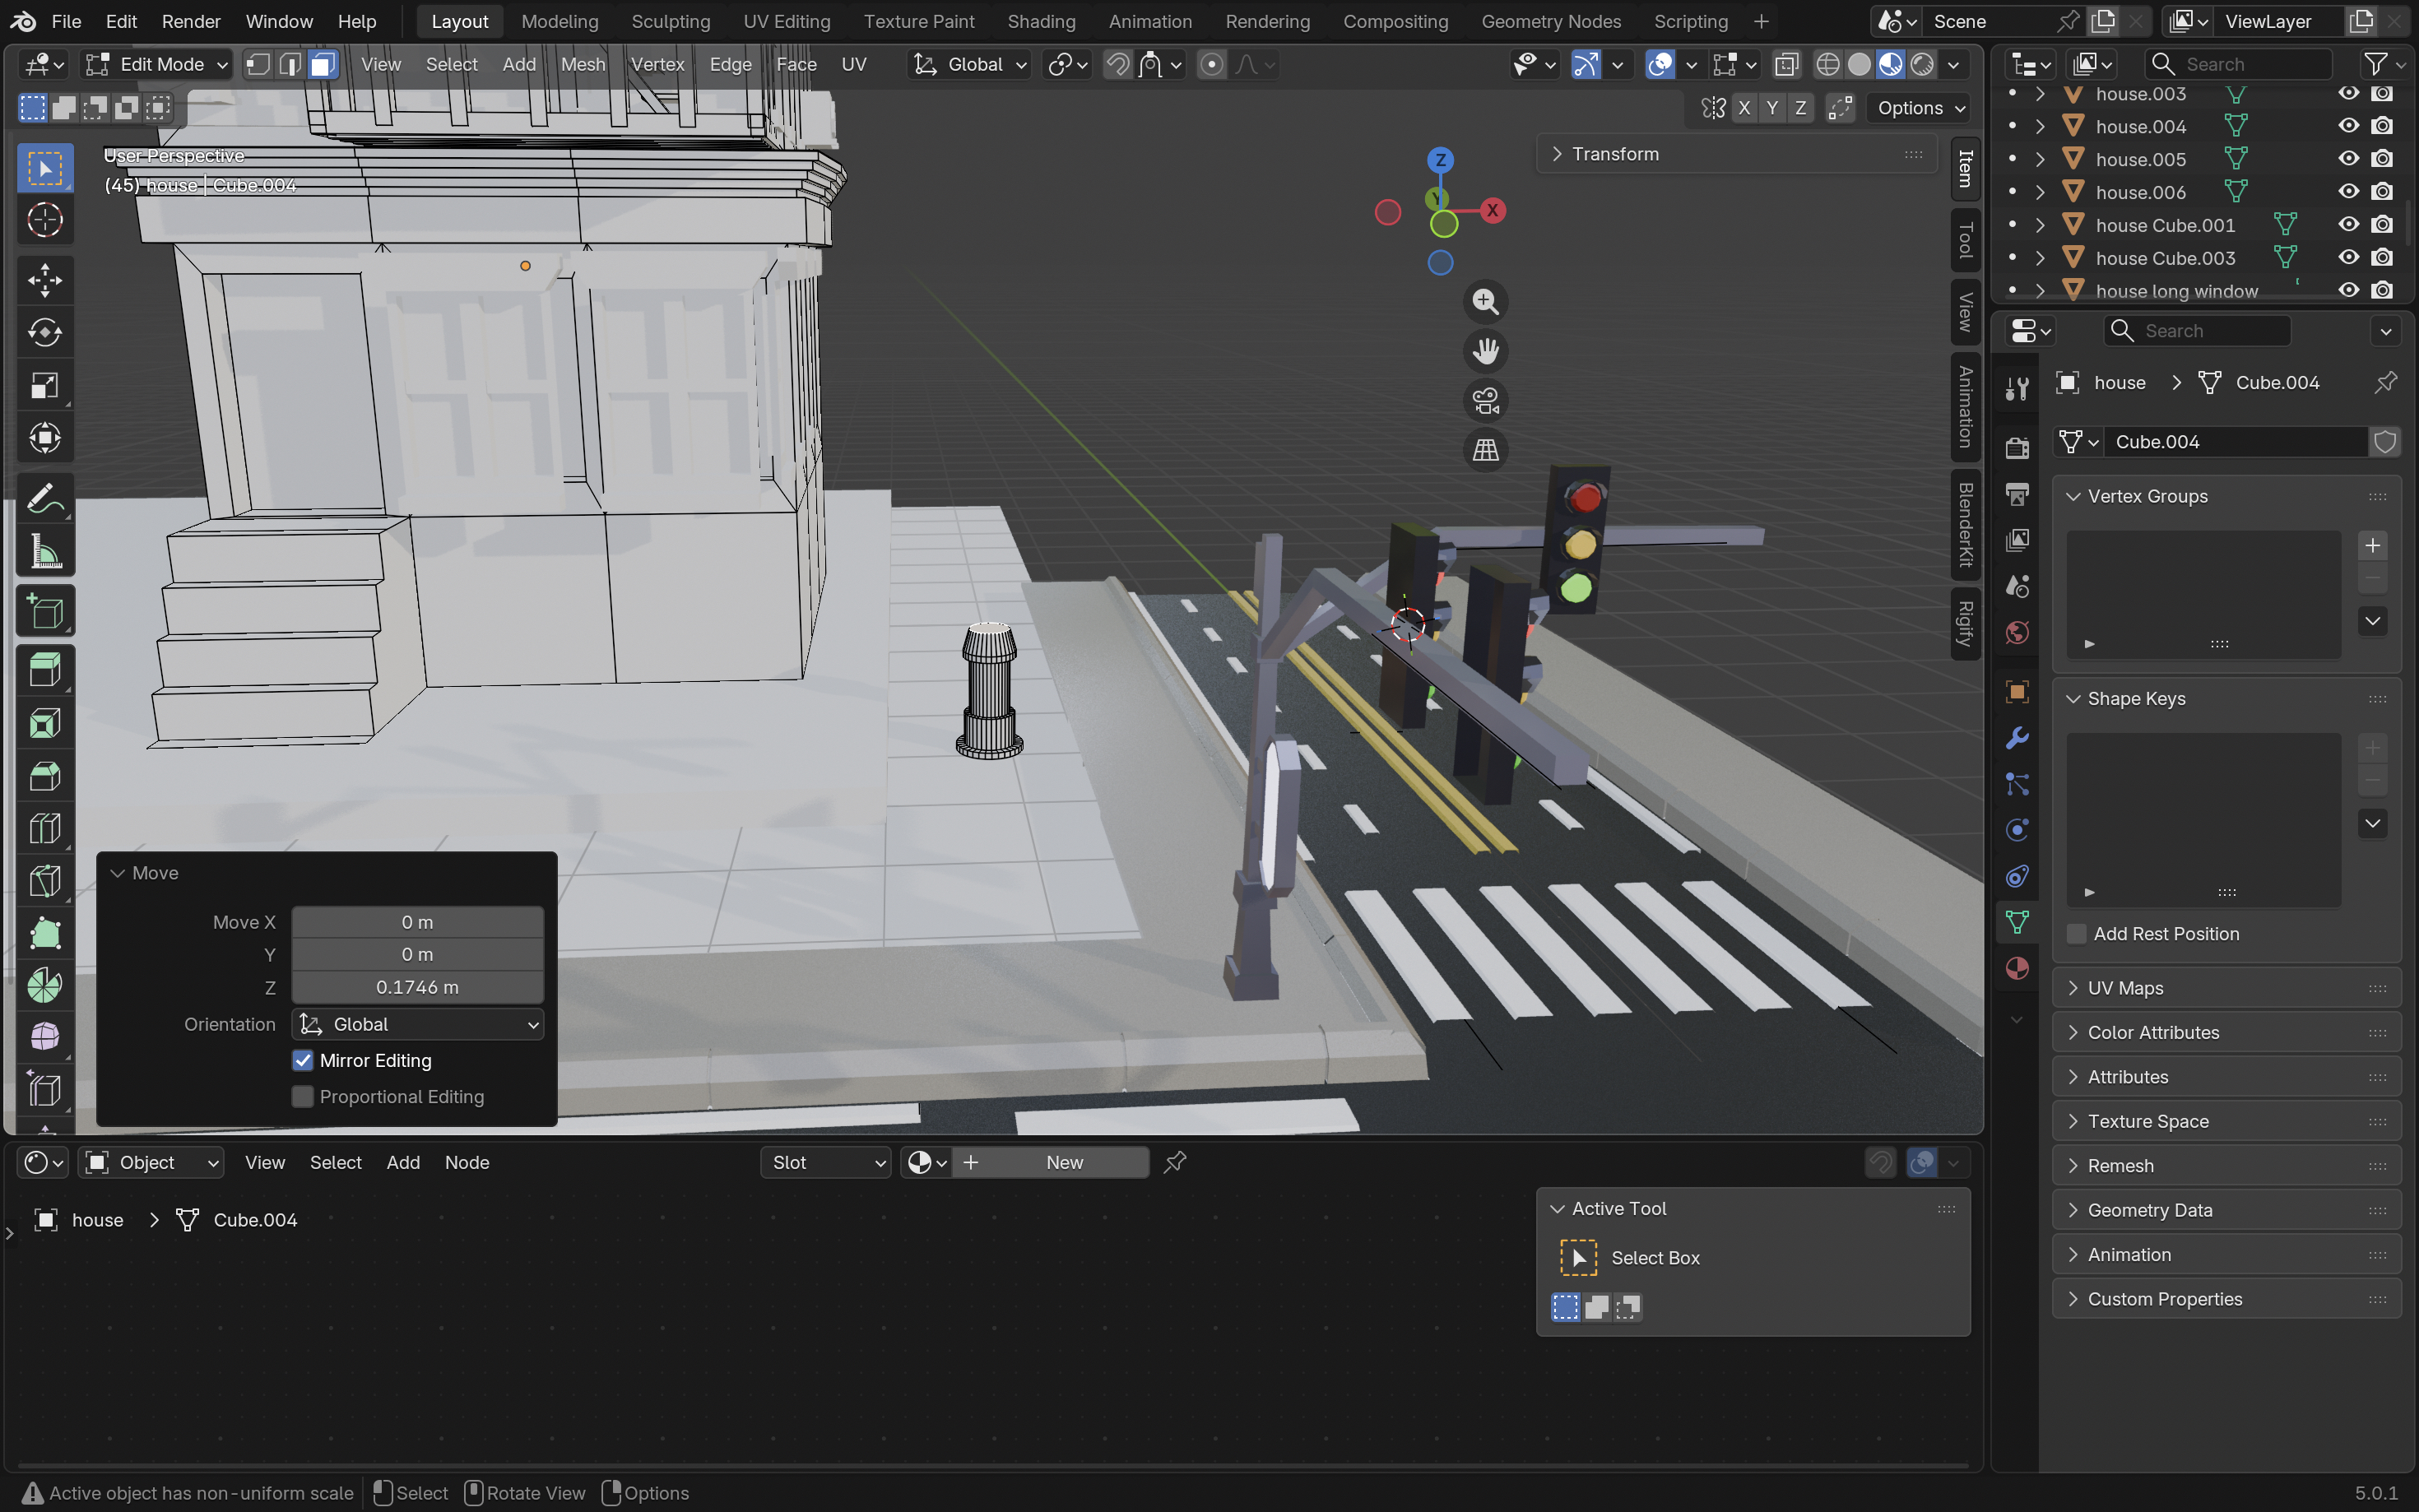Open the Render menu

pyautogui.click(x=191, y=21)
